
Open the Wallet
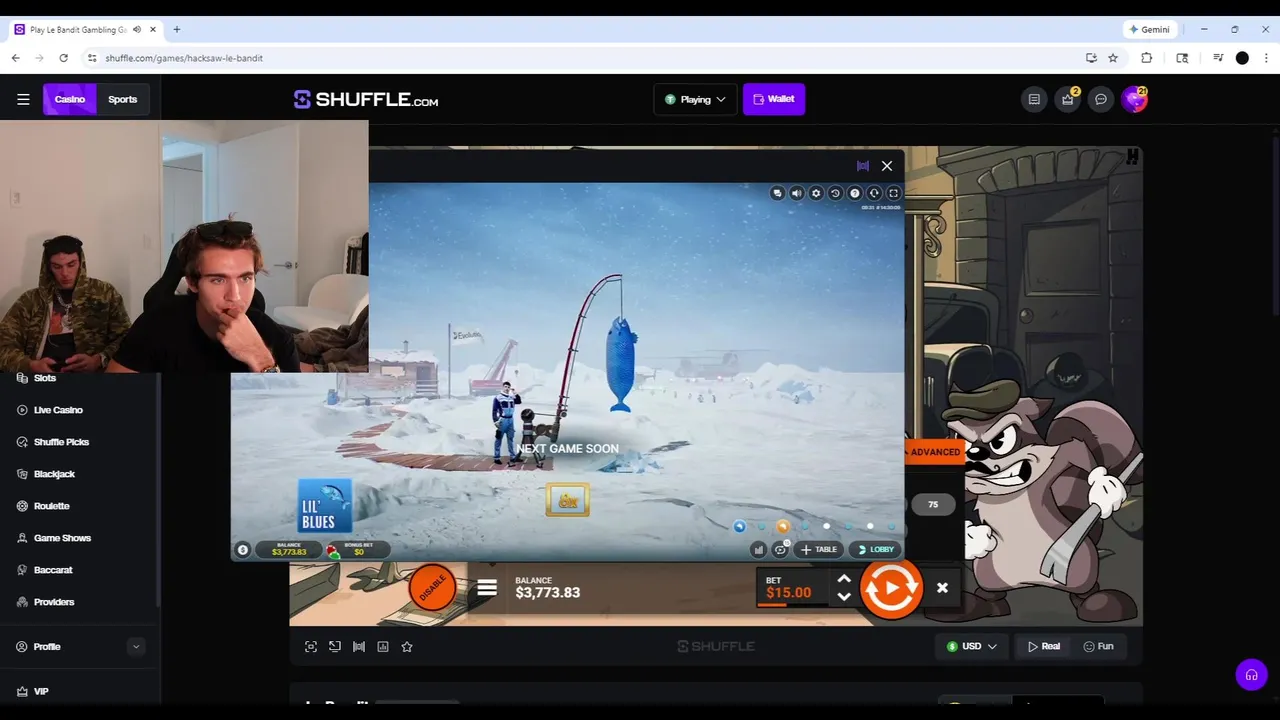coord(774,99)
